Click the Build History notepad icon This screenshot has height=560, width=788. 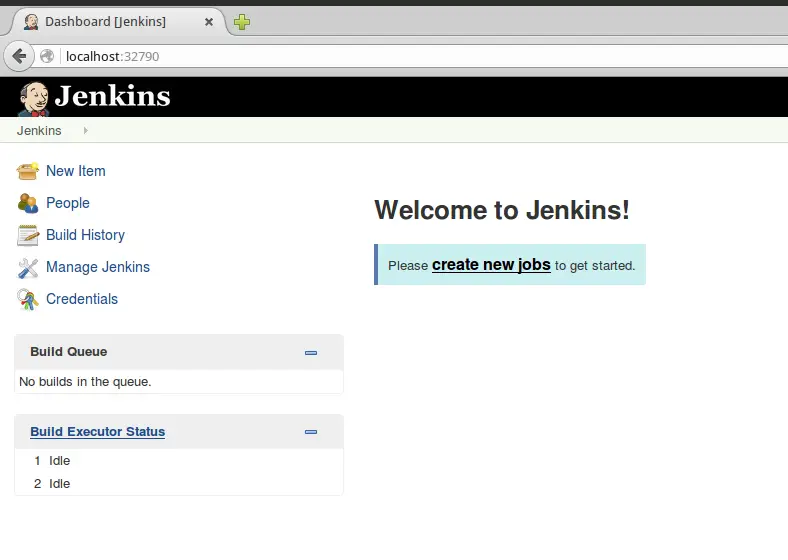(x=28, y=235)
